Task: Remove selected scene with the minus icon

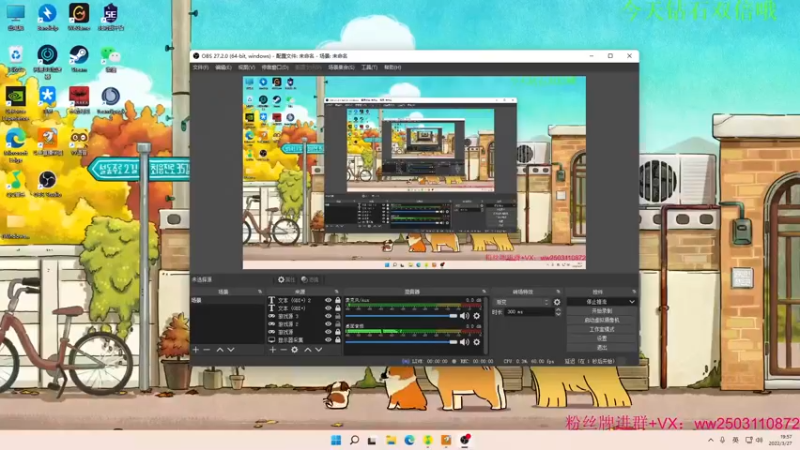Action: tap(207, 350)
